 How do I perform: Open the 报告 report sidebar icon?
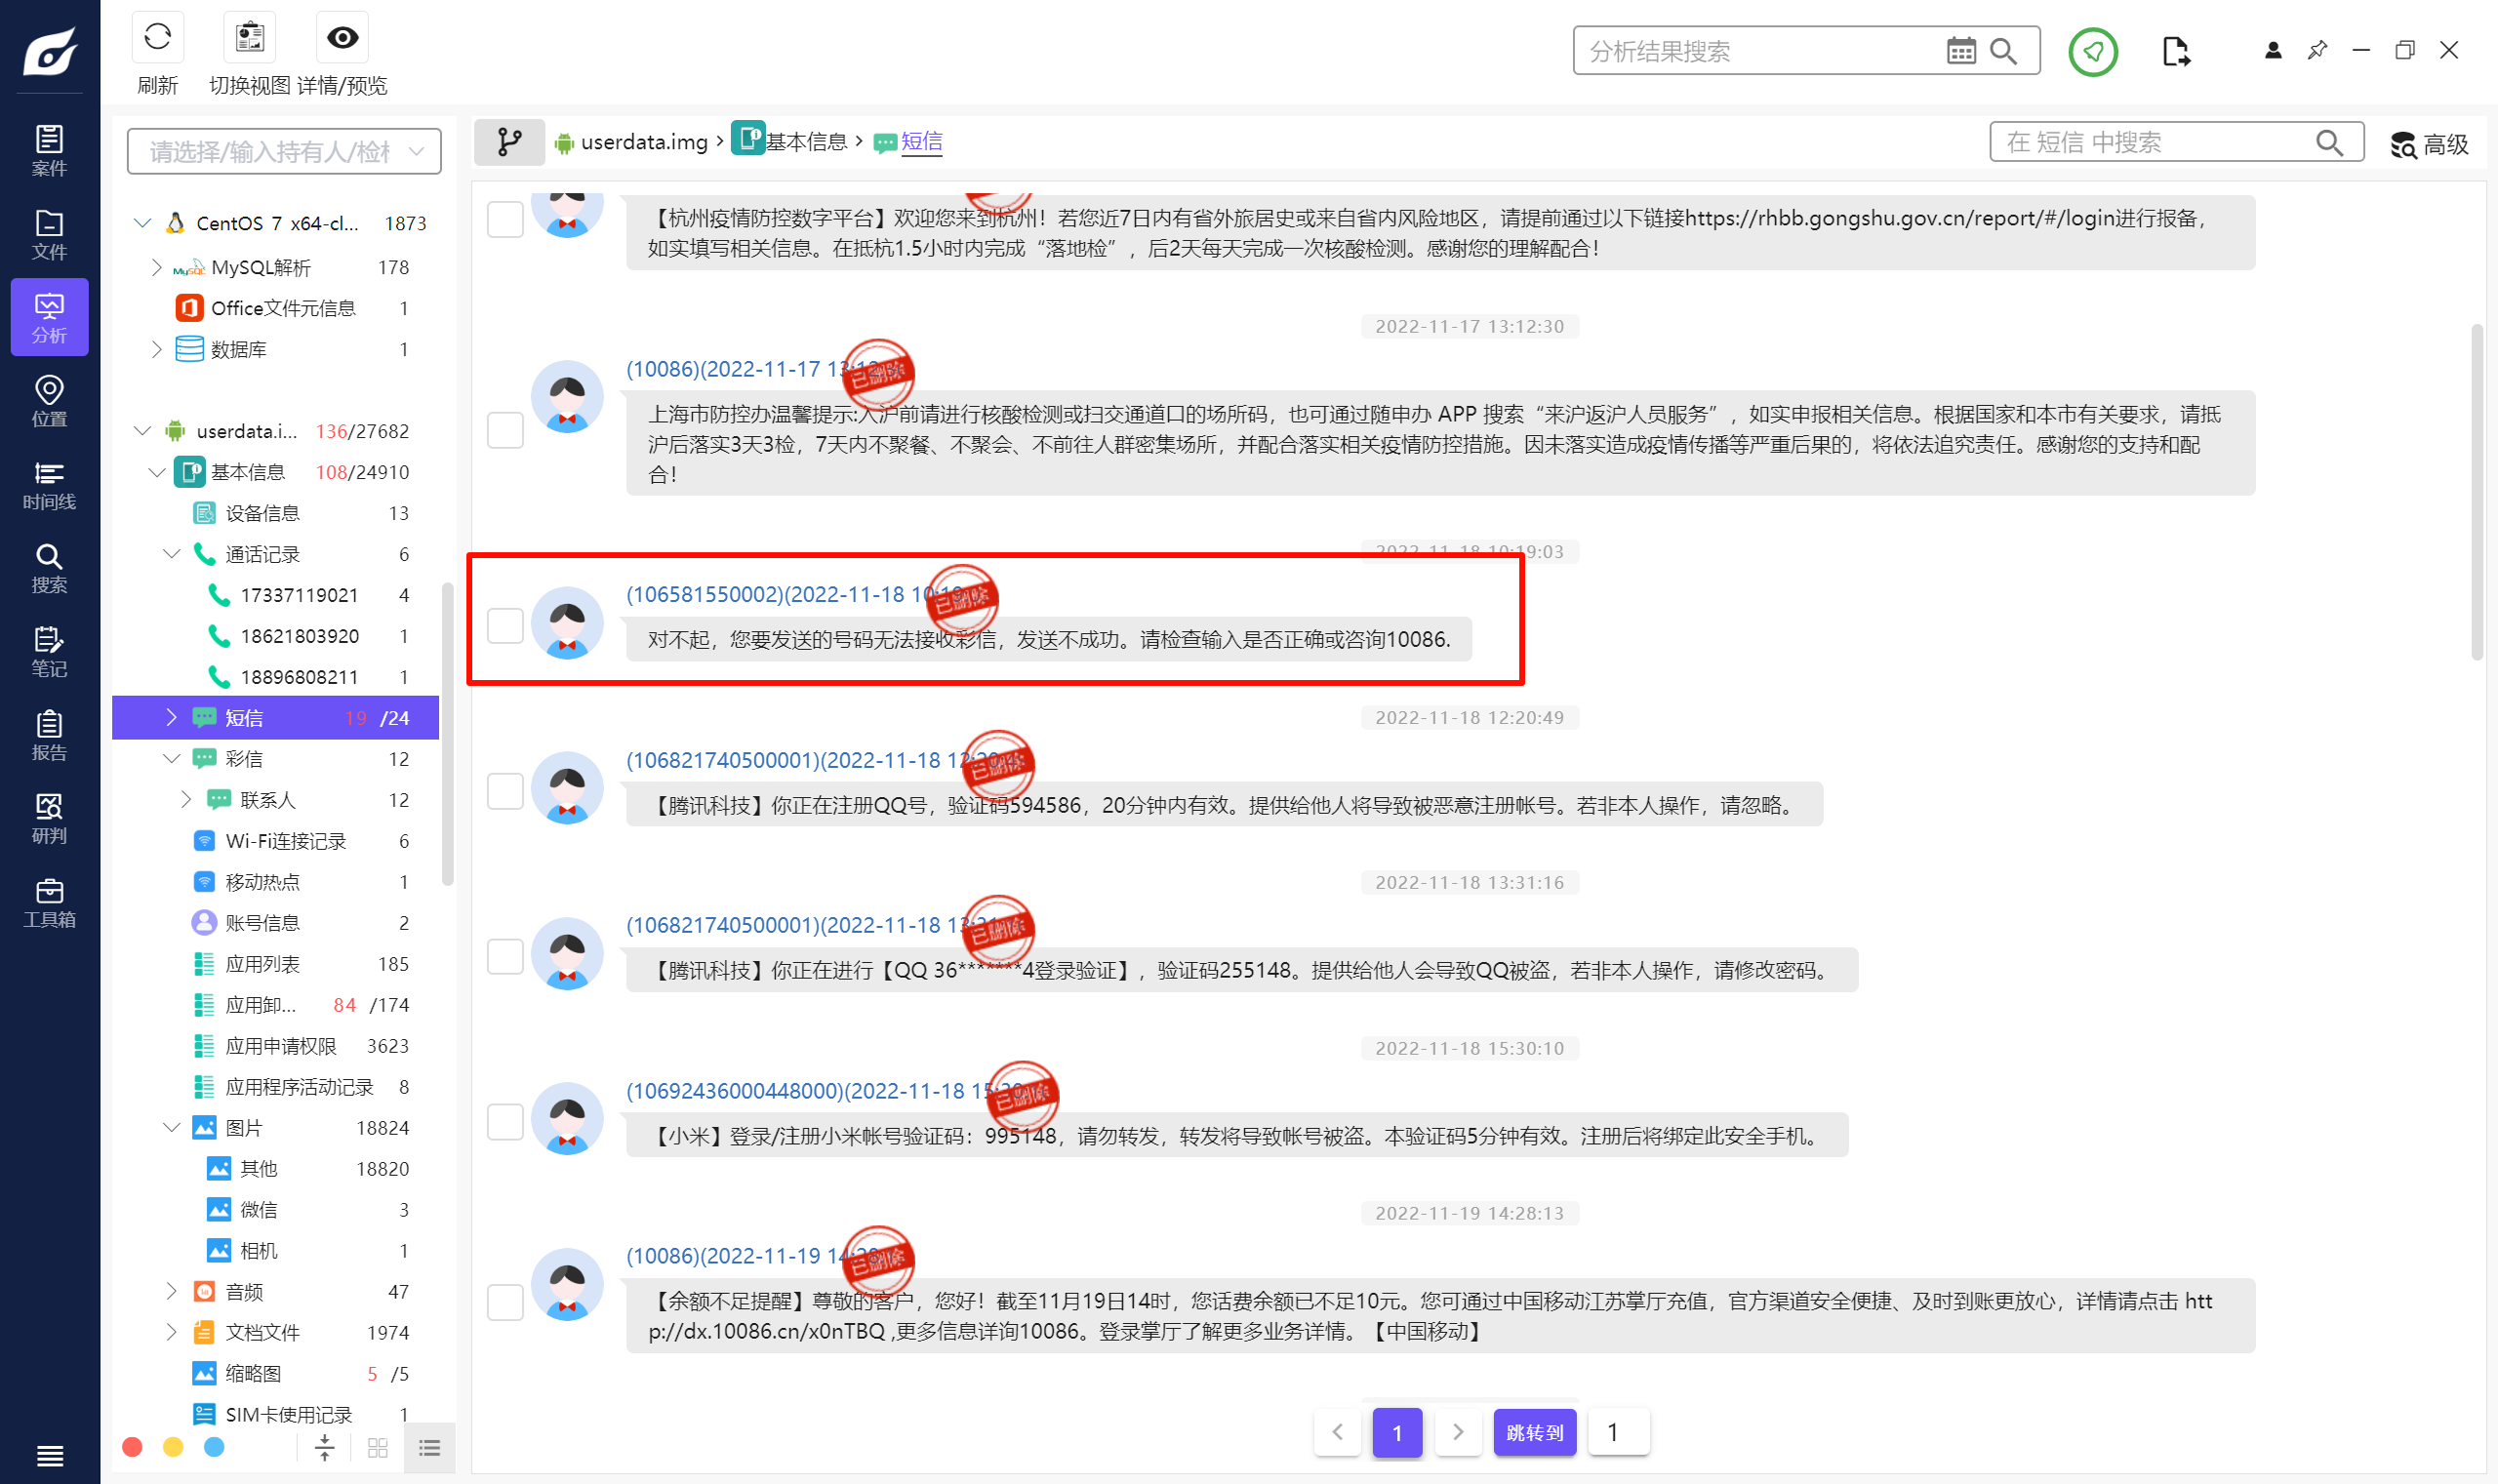[x=49, y=735]
